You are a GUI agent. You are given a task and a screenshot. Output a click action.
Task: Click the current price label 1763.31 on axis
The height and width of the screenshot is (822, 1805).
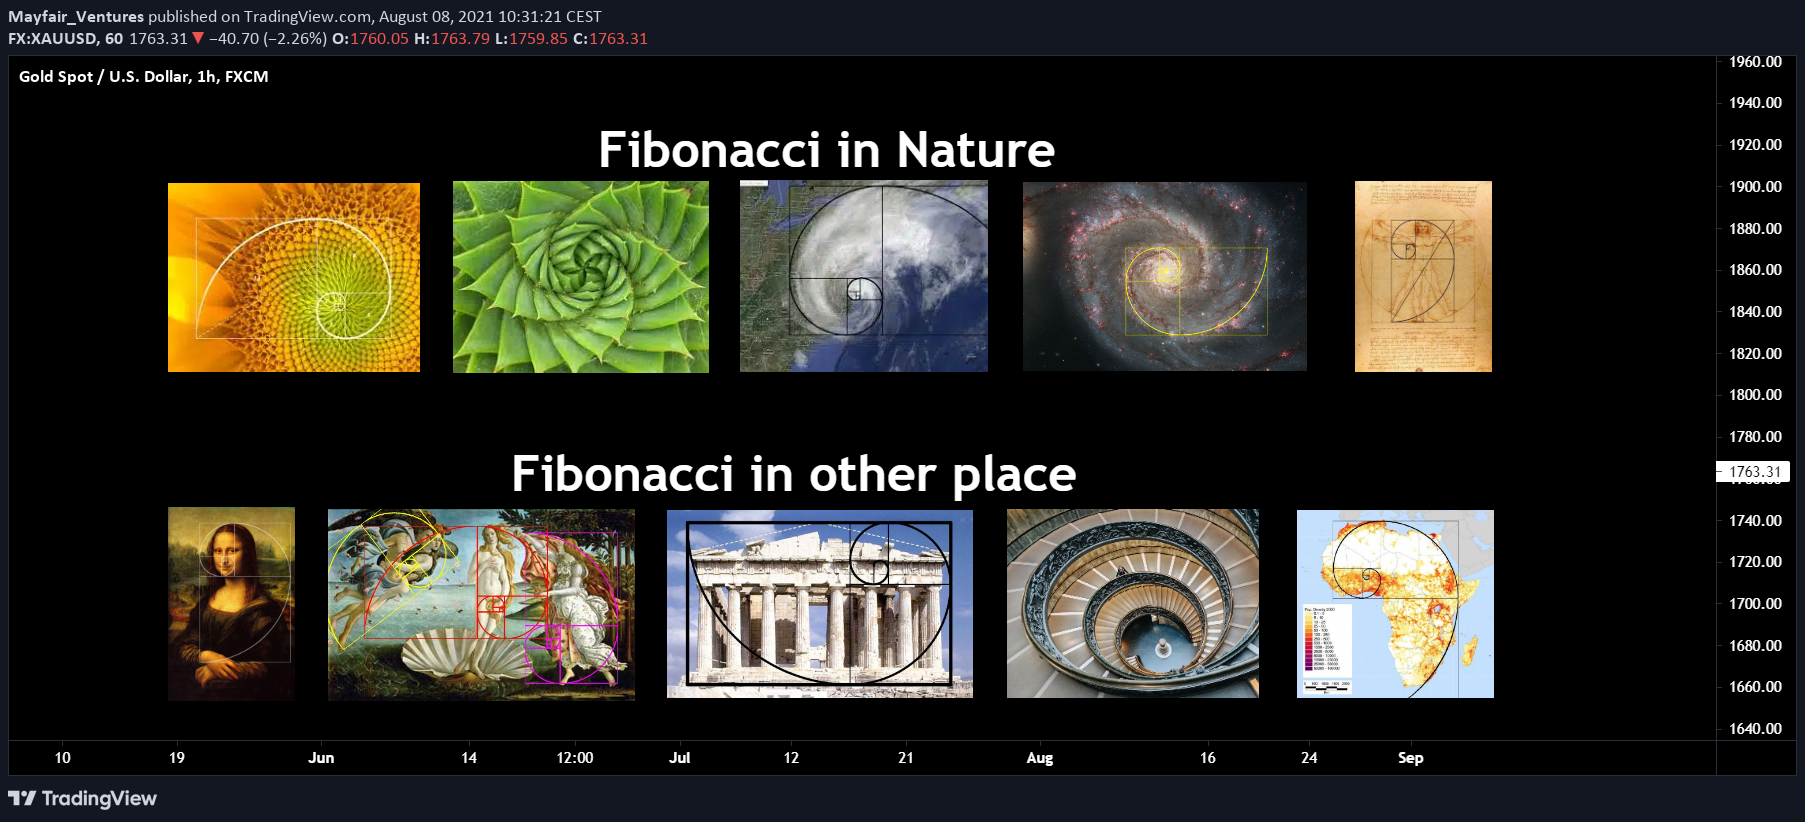(x=1755, y=472)
